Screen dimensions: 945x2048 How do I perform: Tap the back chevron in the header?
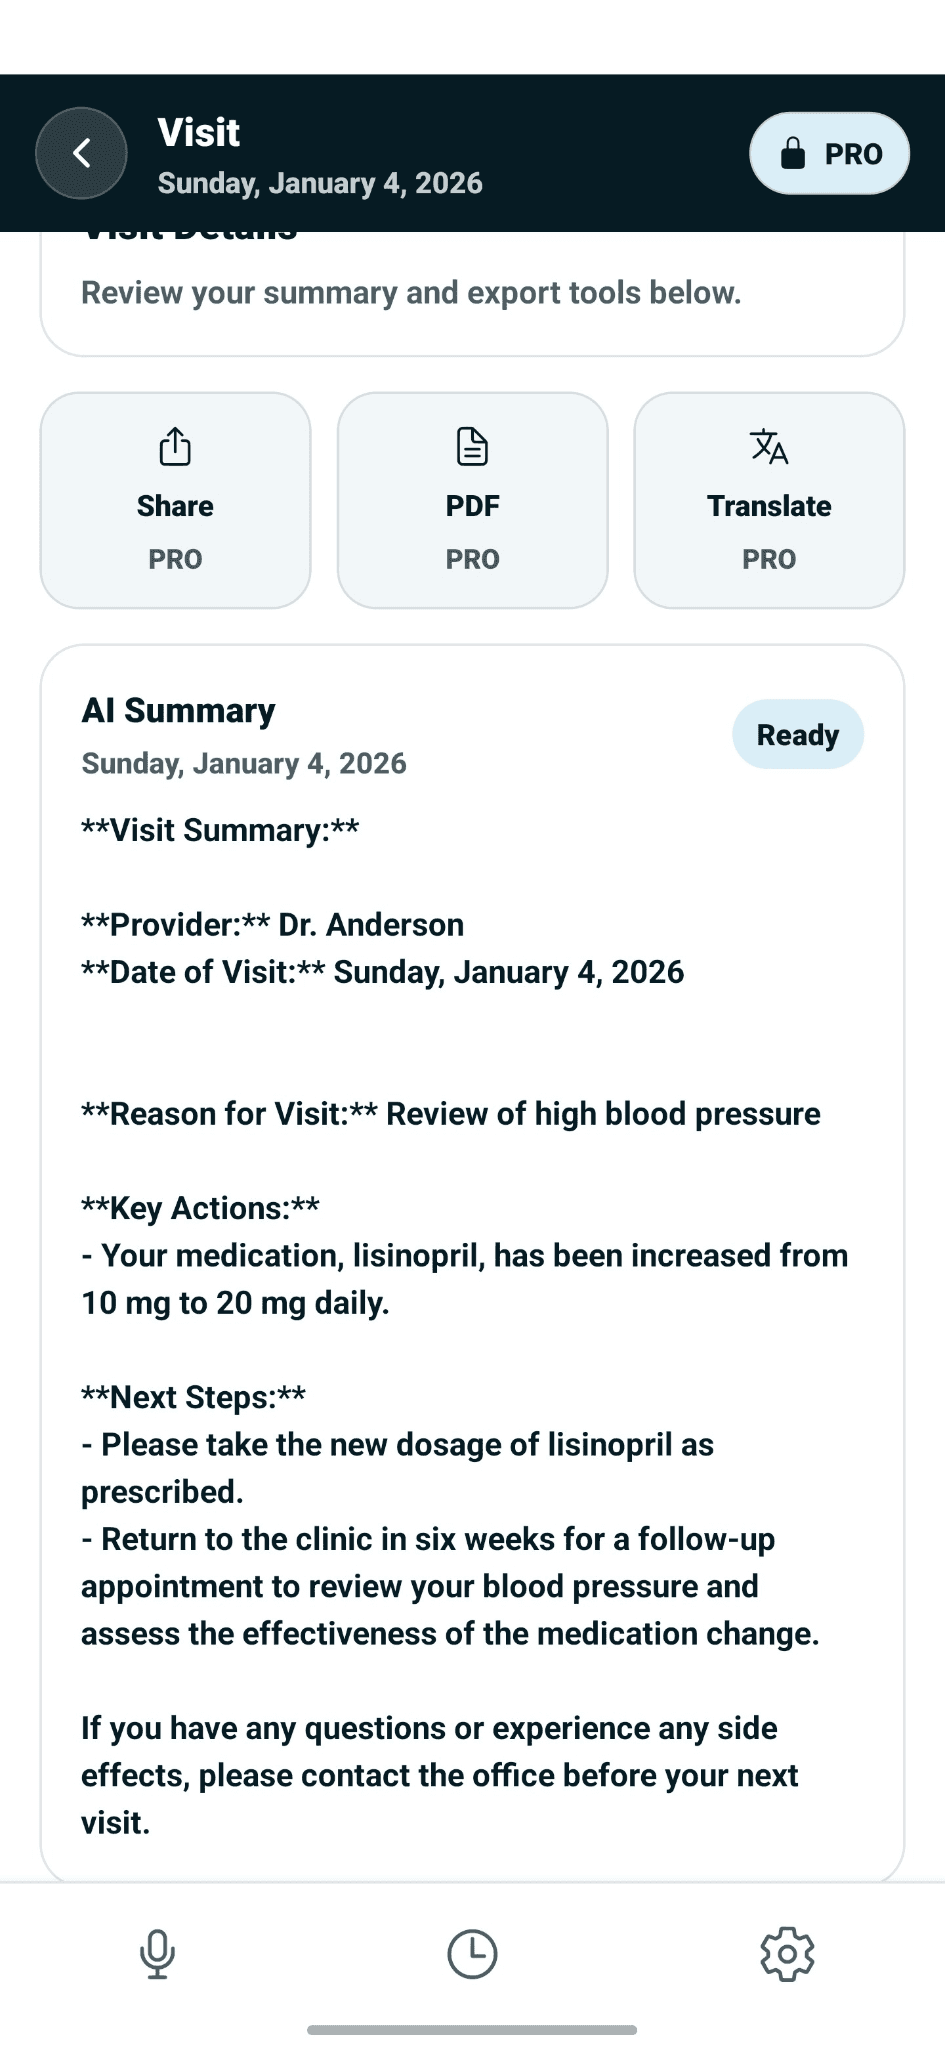(x=81, y=152)
